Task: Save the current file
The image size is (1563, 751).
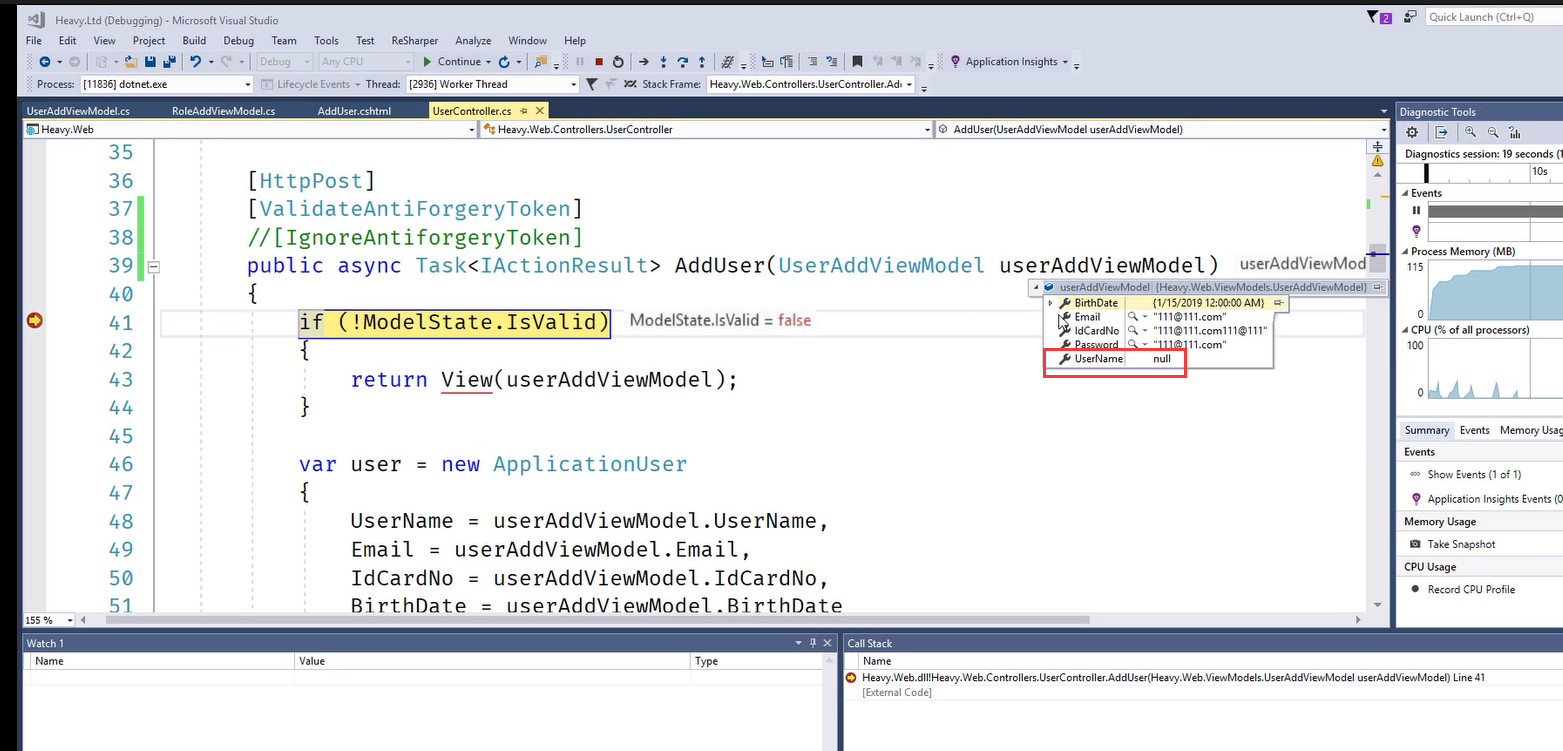Action: pos(150,62)
